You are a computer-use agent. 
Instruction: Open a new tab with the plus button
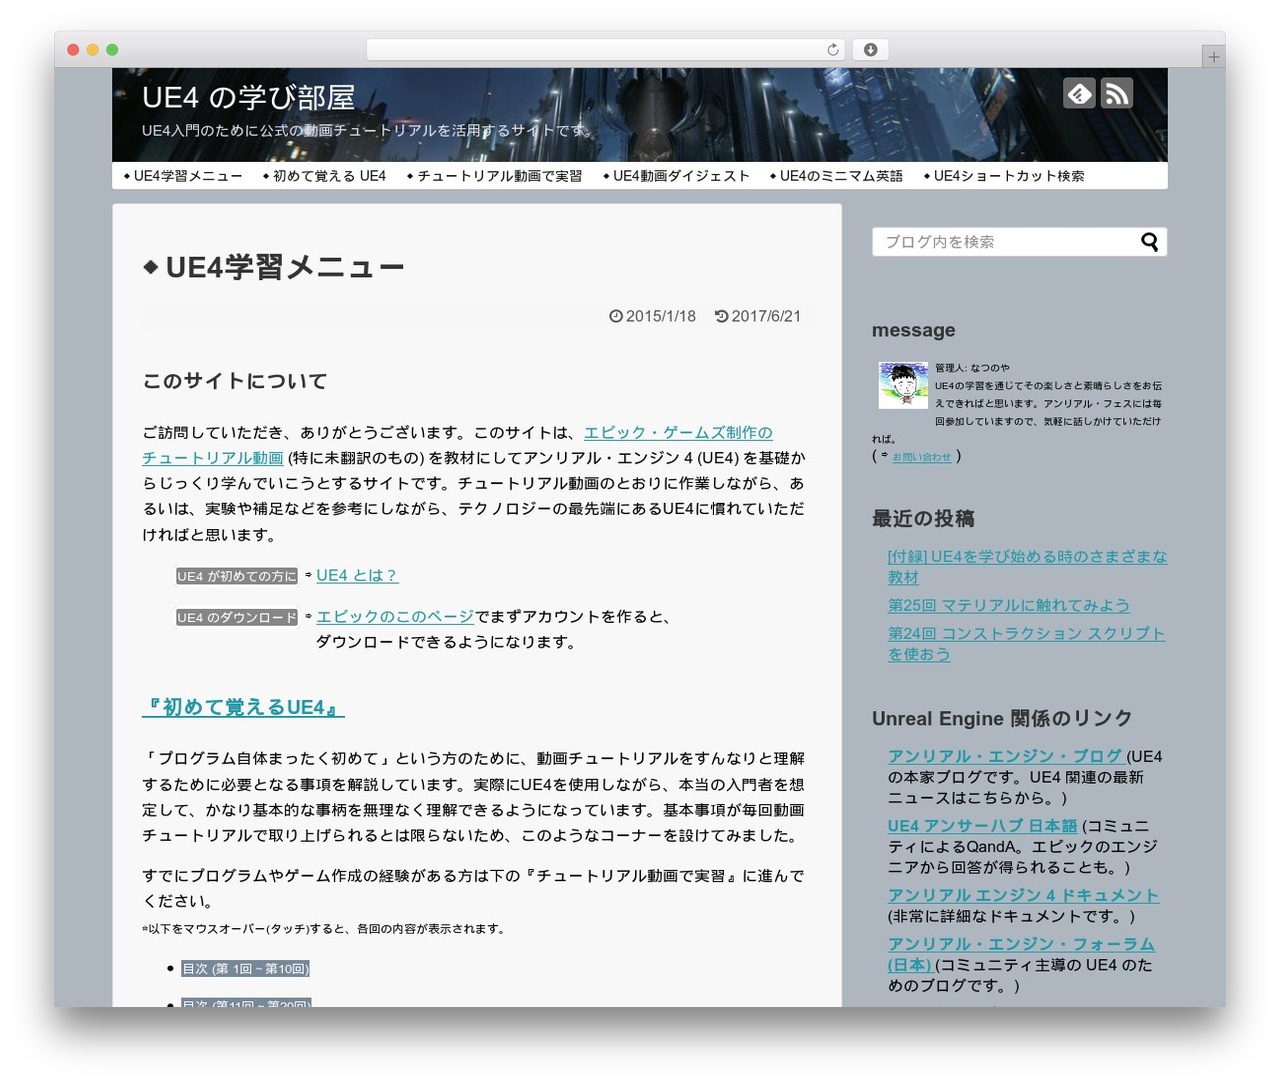coord(1213,57)
